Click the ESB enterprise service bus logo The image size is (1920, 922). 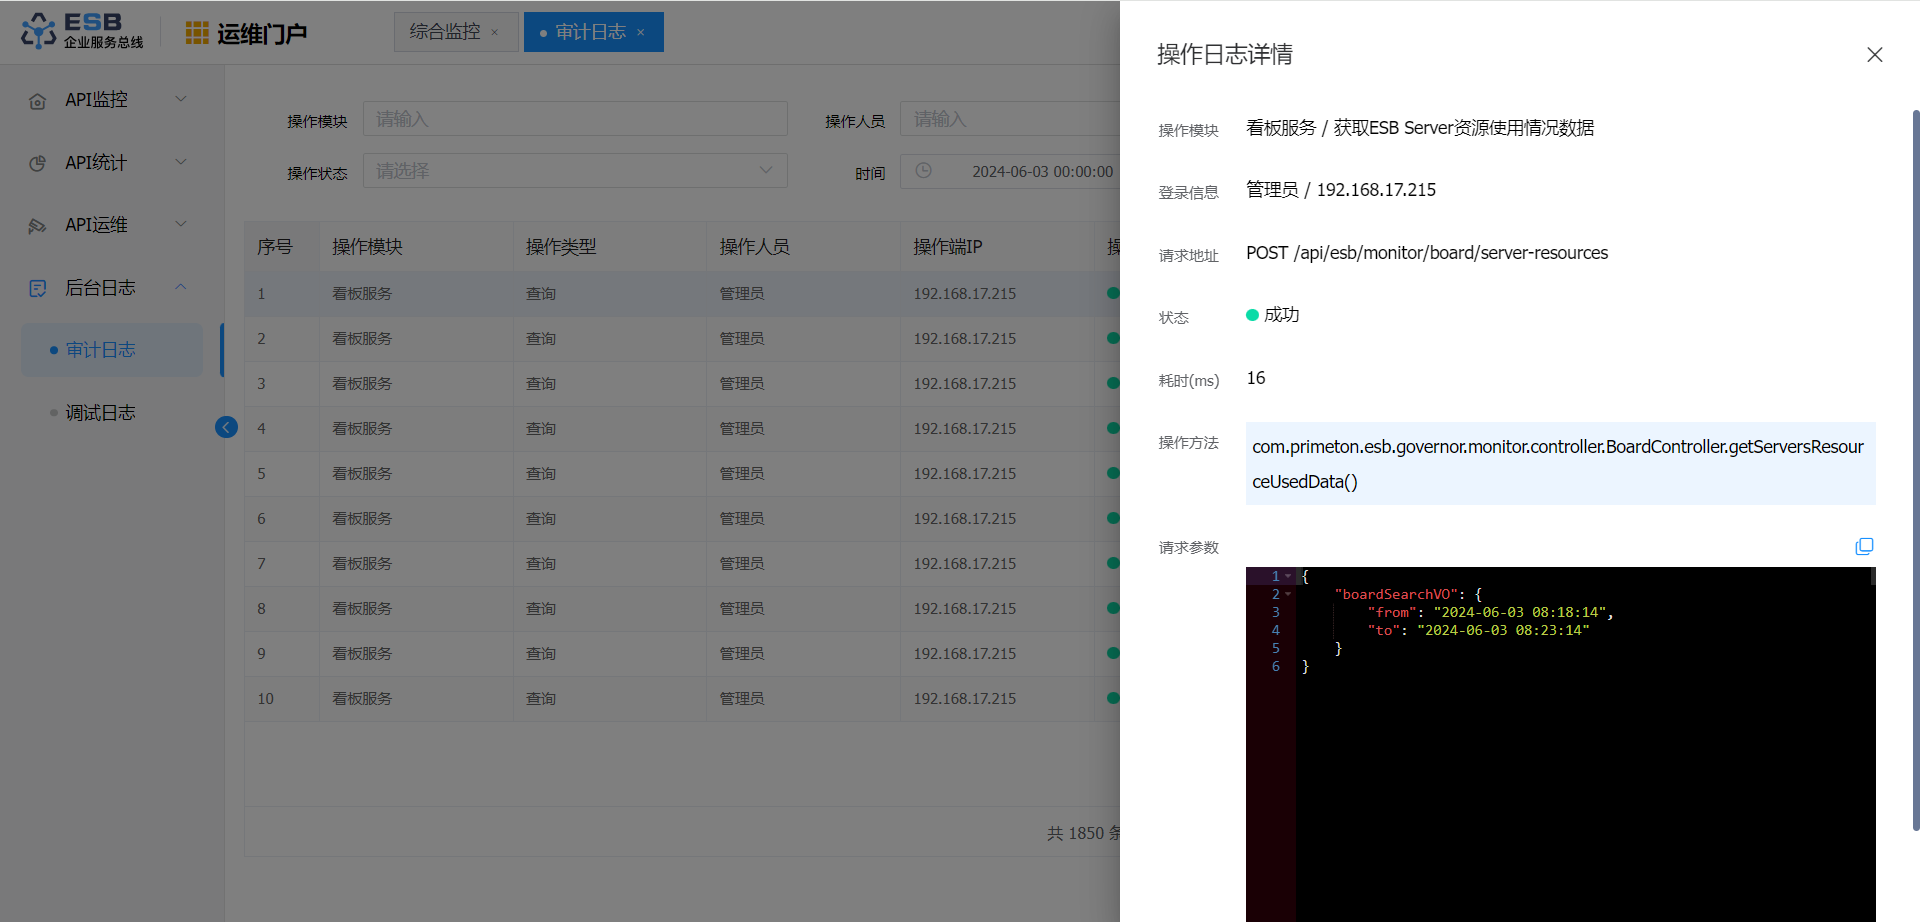(82, 31)
